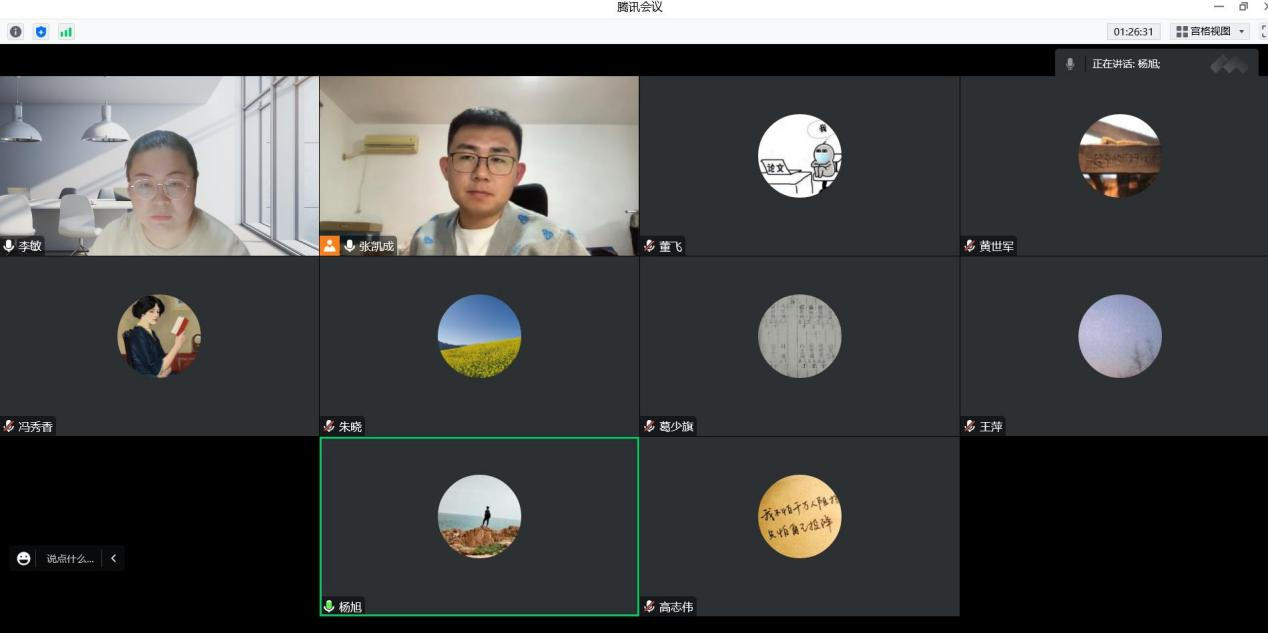Viewport: 1268px width, 633px height.
Task: Collapse the chat bar with the chevron
Action: coord(114,559)
